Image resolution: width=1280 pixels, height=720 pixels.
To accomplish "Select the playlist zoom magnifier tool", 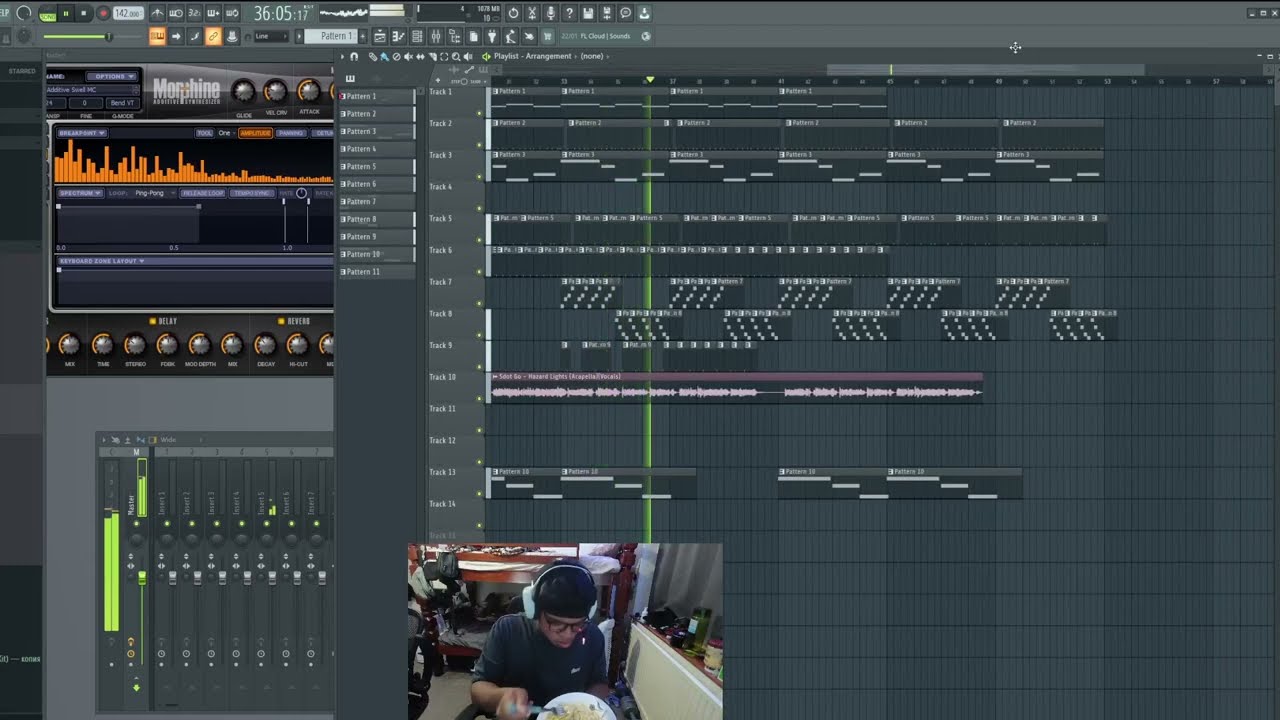I will coord(456,57).
